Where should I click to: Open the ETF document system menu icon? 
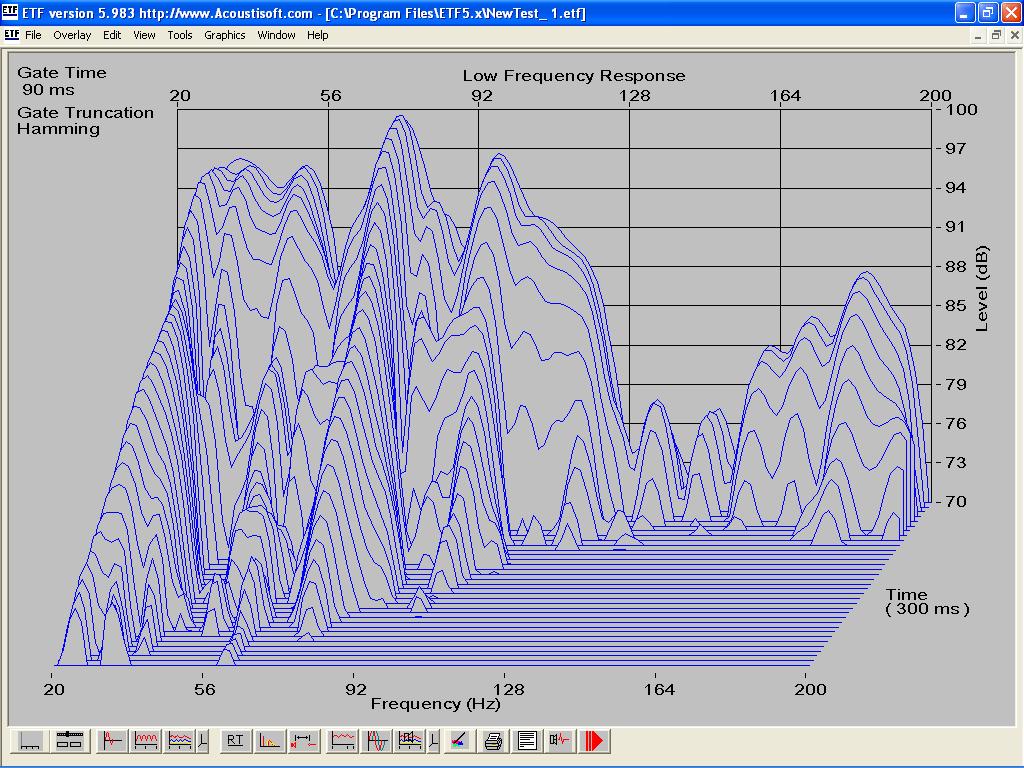pos(11,35)
